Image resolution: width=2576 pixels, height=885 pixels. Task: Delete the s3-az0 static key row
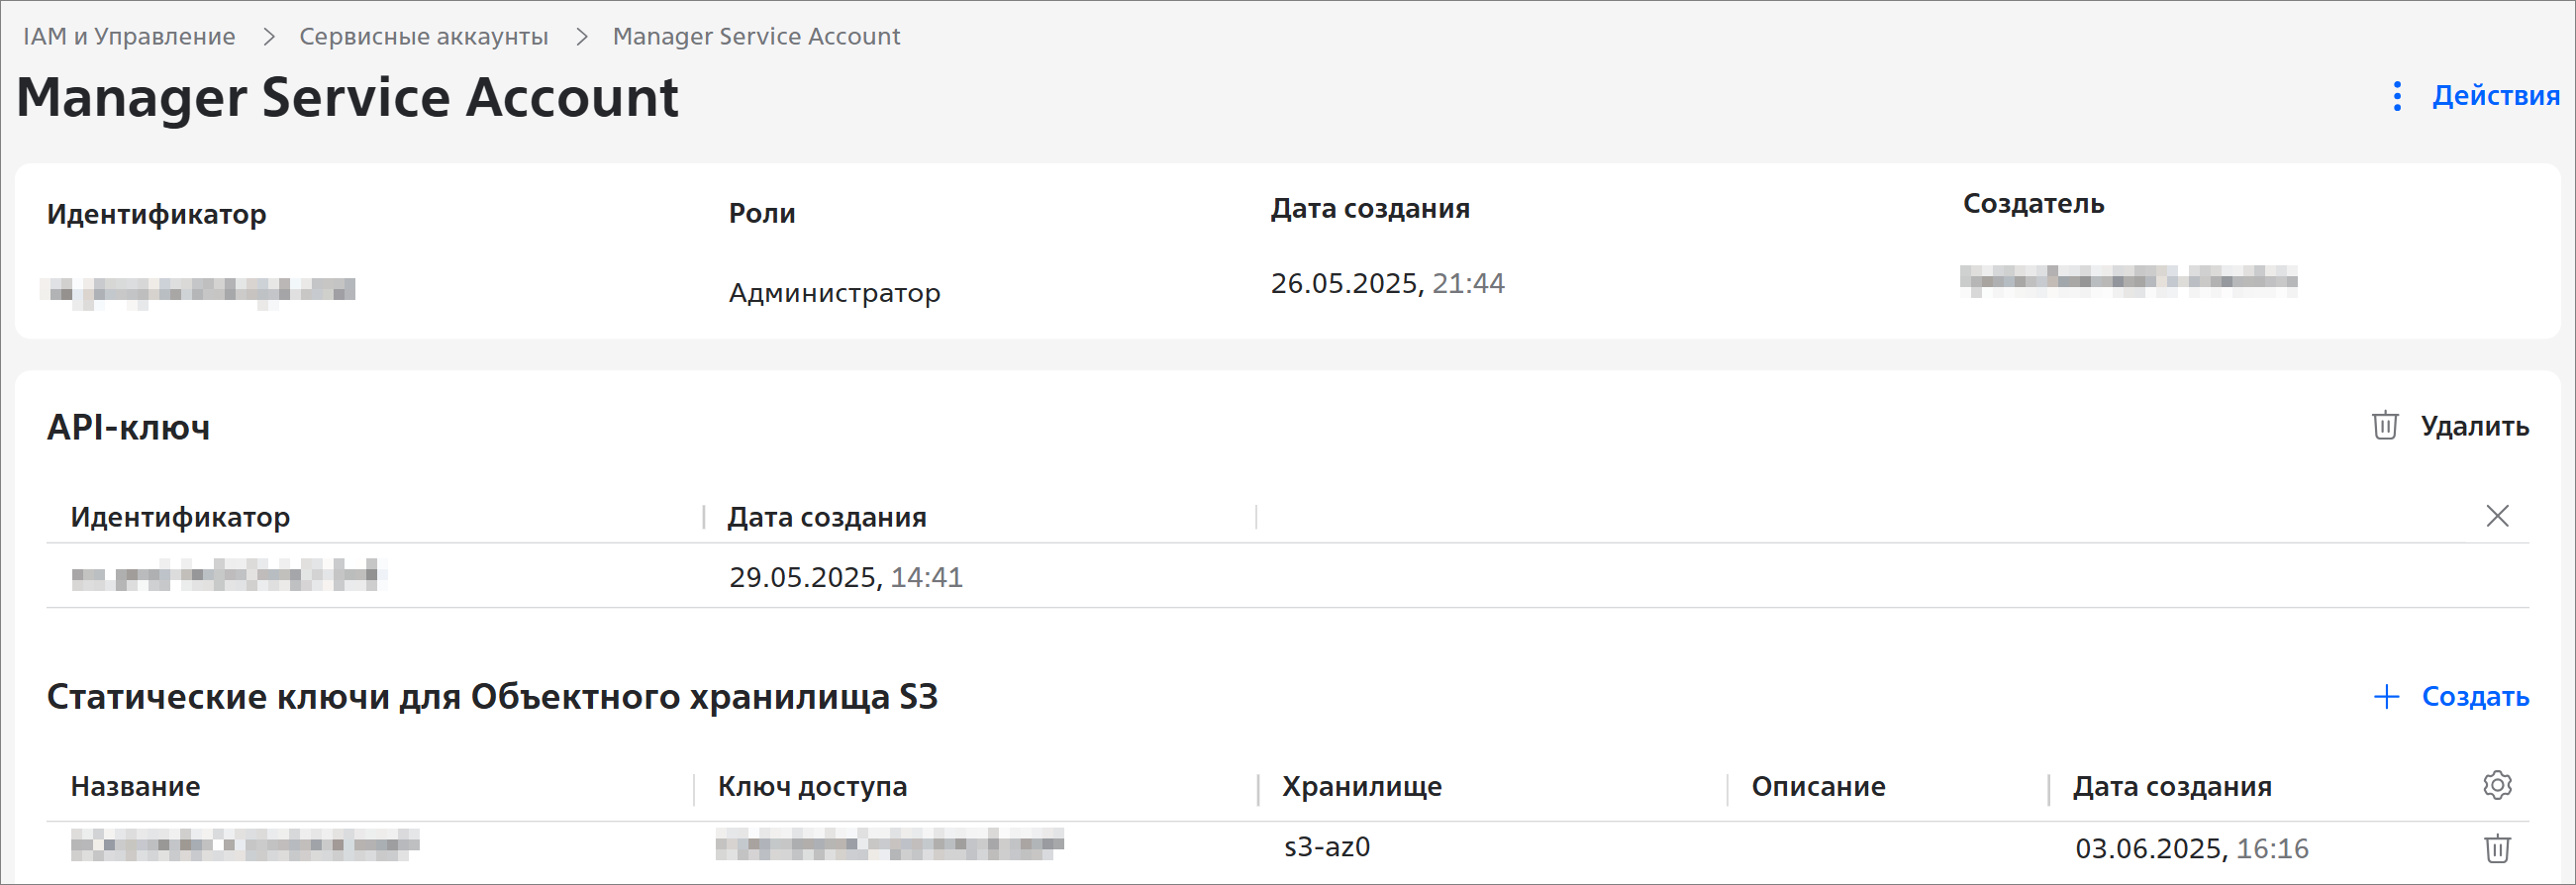click(x=2497, y=848)
